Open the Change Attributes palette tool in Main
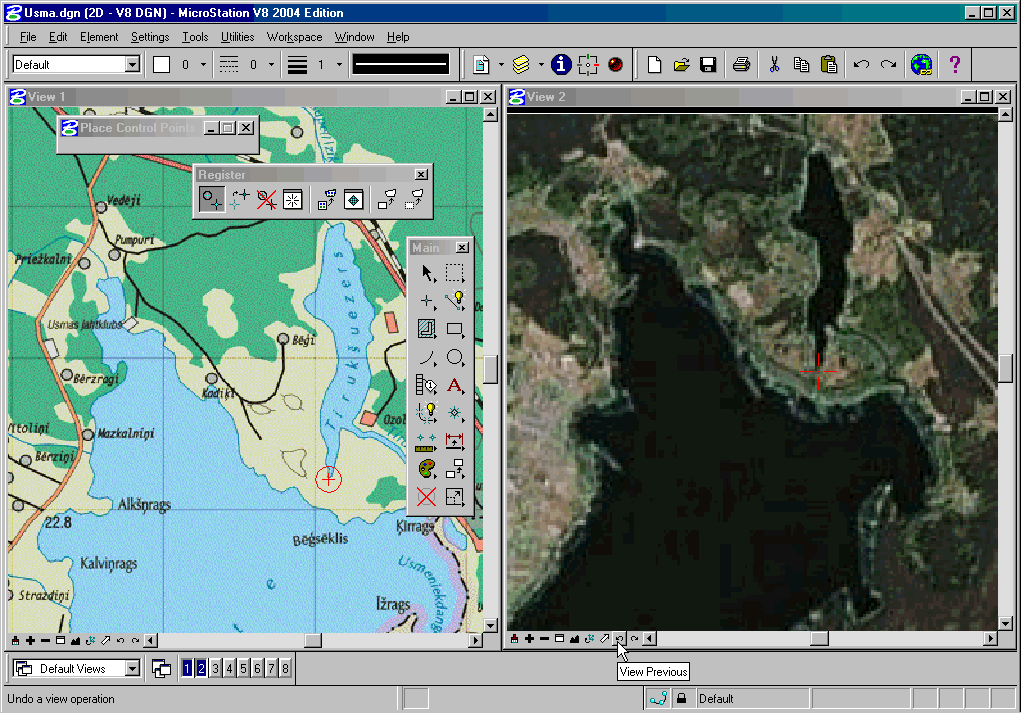 pyautogui.click(x=427, y=469)
